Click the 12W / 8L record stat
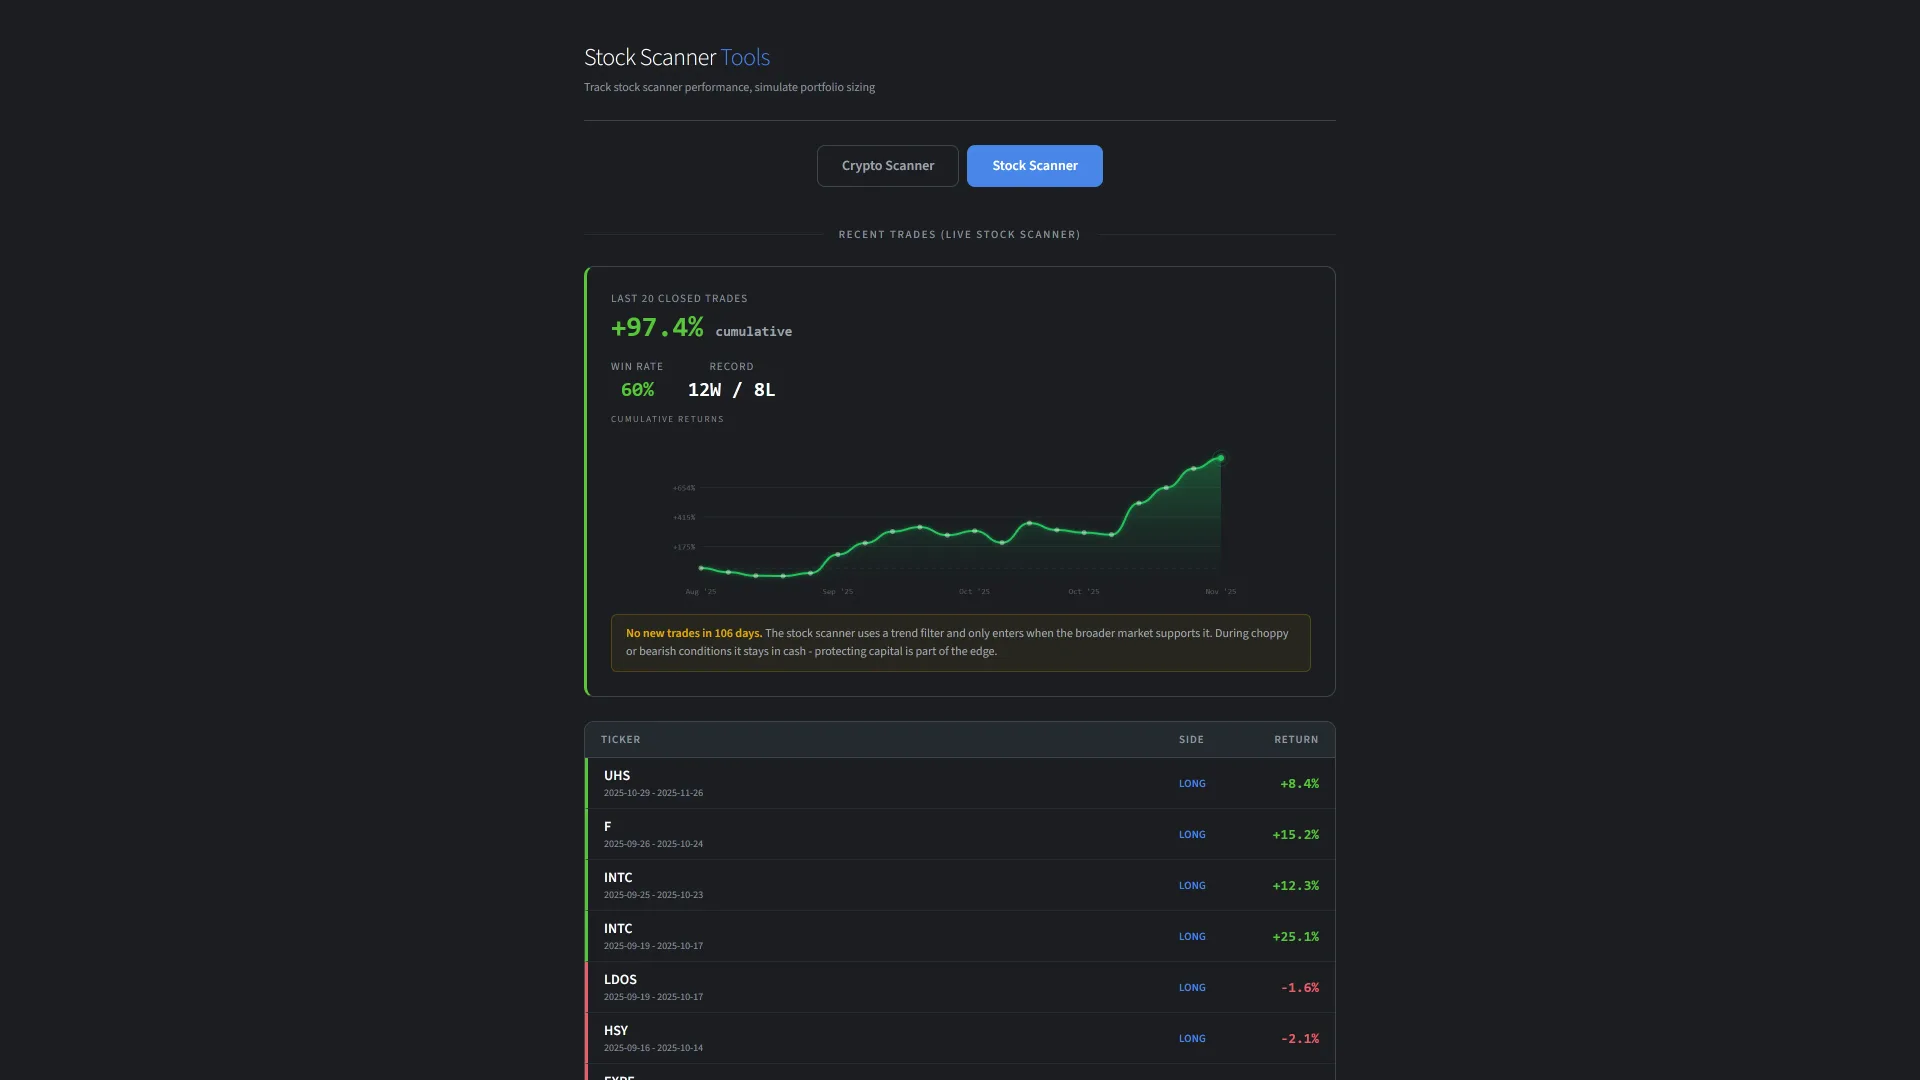Viewport: 1920px width, 1080px height. (x=731, y=389)
